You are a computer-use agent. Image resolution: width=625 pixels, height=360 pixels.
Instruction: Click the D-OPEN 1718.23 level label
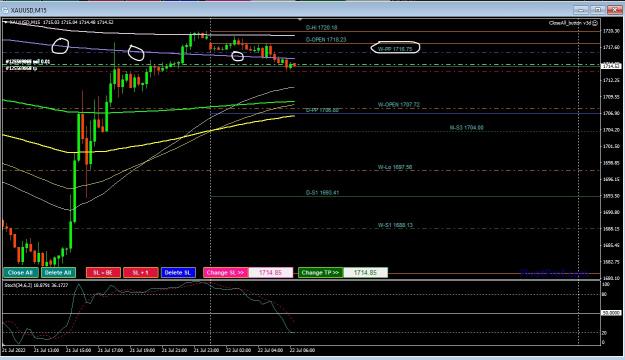click(x=326, y=39)
